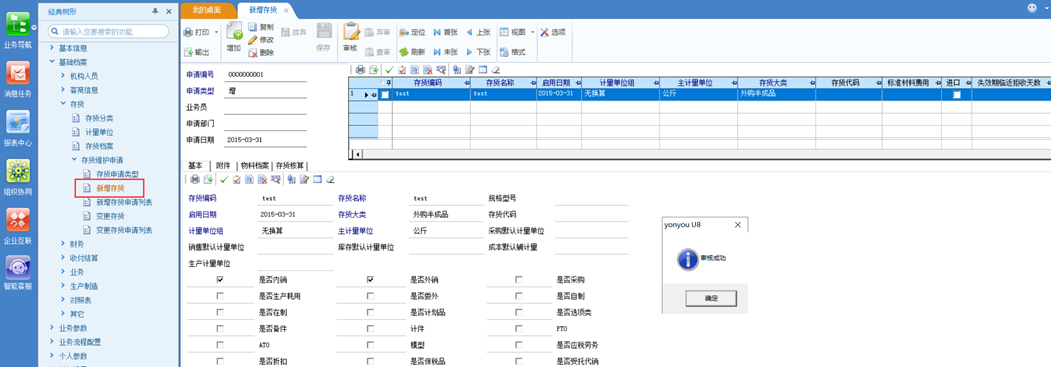Image resolution: width=1051 pixels, height=367 pixels.
Task: Click the printer icon above the grid table
Action: click(360, 69)
